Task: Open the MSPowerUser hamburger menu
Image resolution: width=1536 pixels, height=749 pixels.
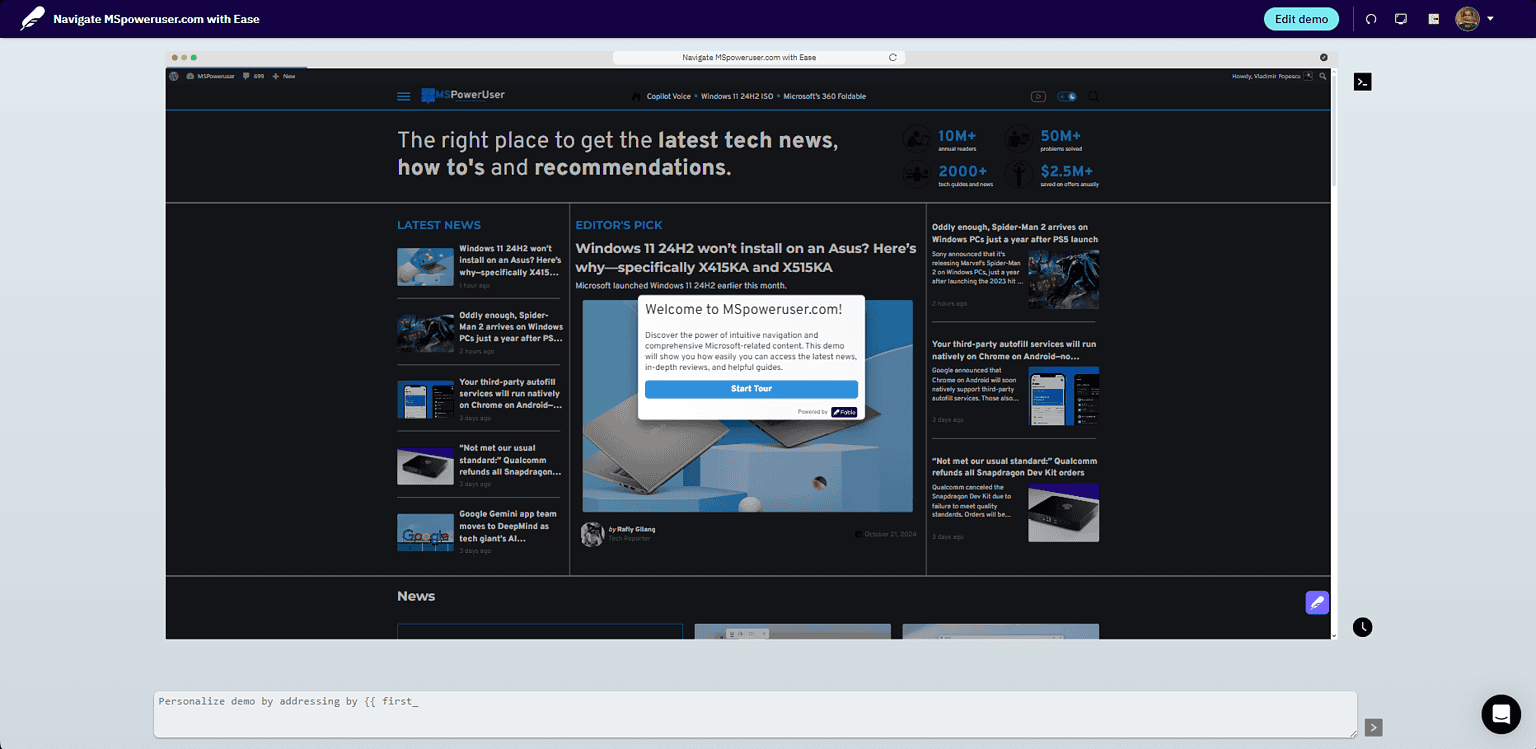Action: point(404,97)
